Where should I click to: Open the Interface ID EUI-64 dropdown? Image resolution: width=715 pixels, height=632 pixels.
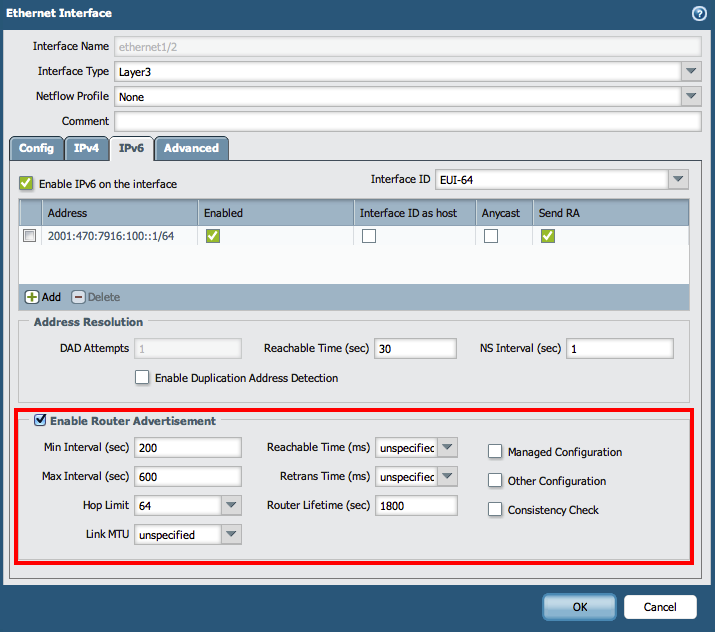coord(679,179)
